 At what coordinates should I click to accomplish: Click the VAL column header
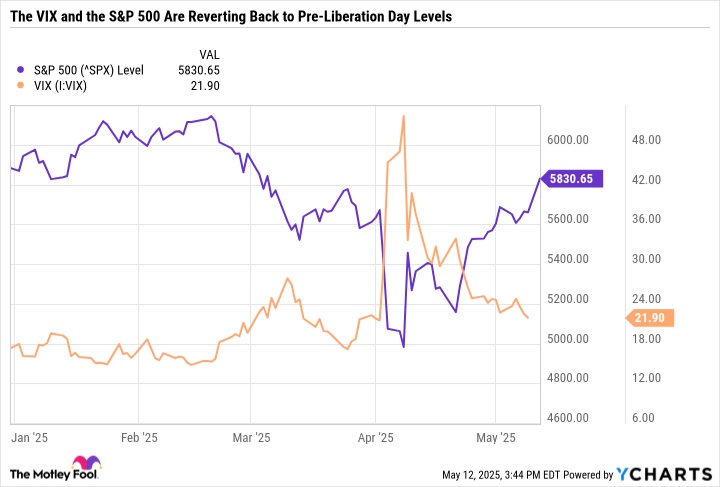tap(208, 52)
